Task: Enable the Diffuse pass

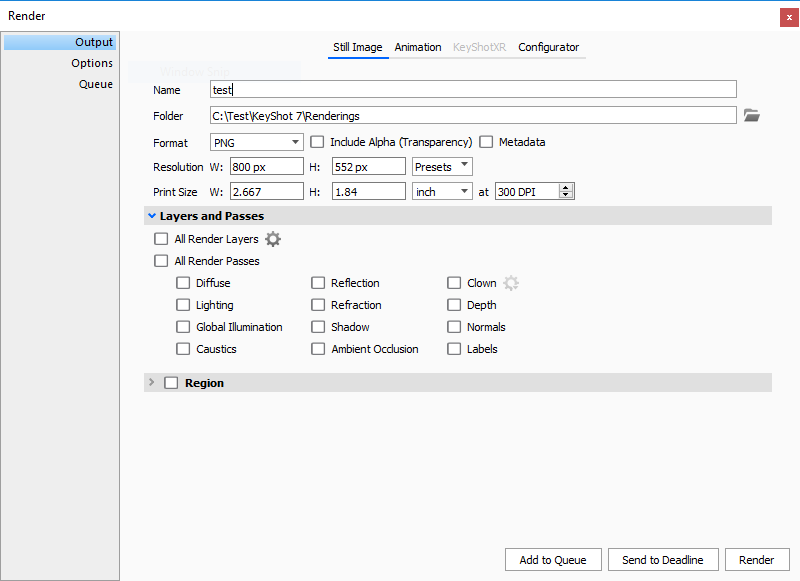Action: click(x=183, y=283)
